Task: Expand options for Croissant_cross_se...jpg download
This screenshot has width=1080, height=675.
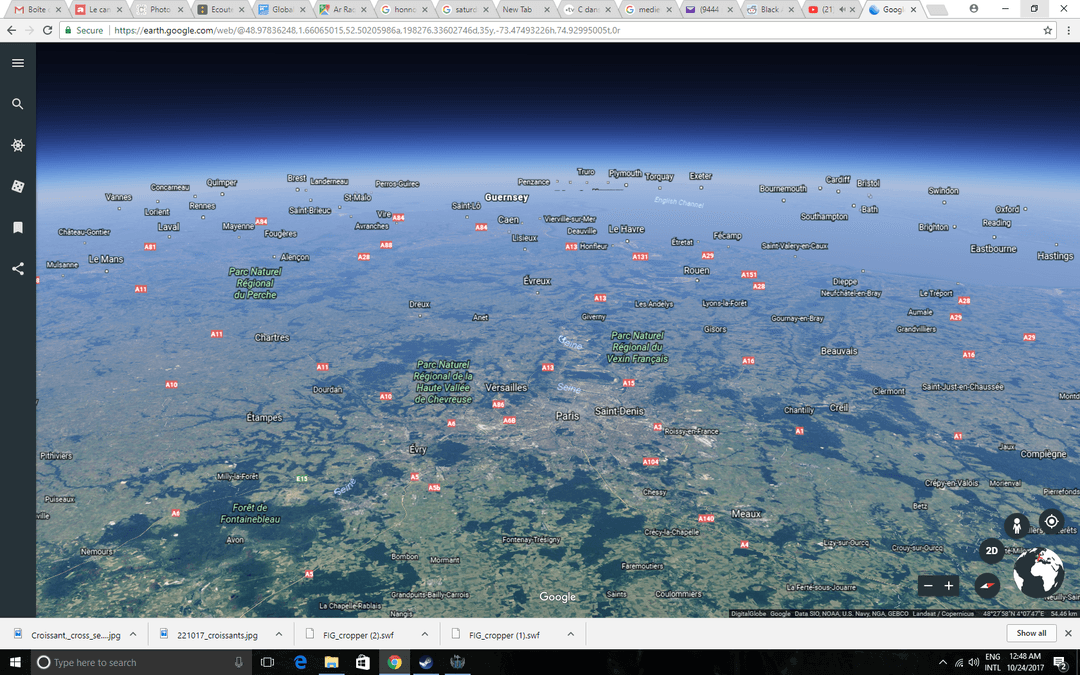Action: click(x=133, y=634)
